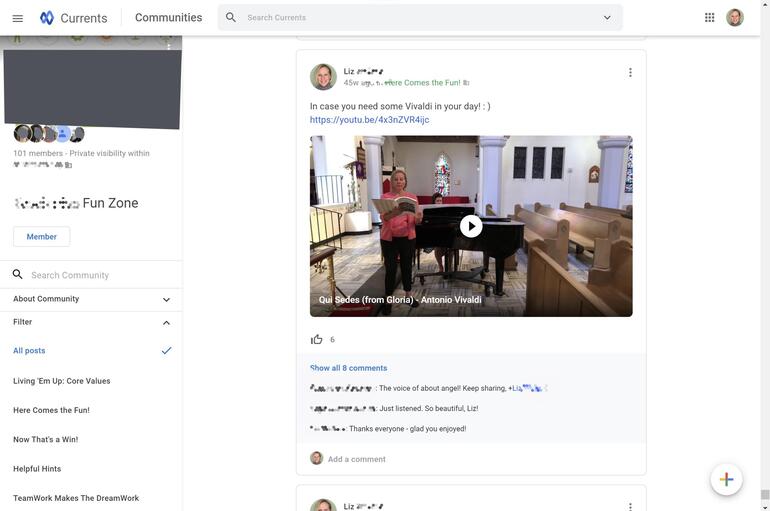Open post options three-dot menu on Vivaldi post
This screenshot has height=511, width=770.
630,73
